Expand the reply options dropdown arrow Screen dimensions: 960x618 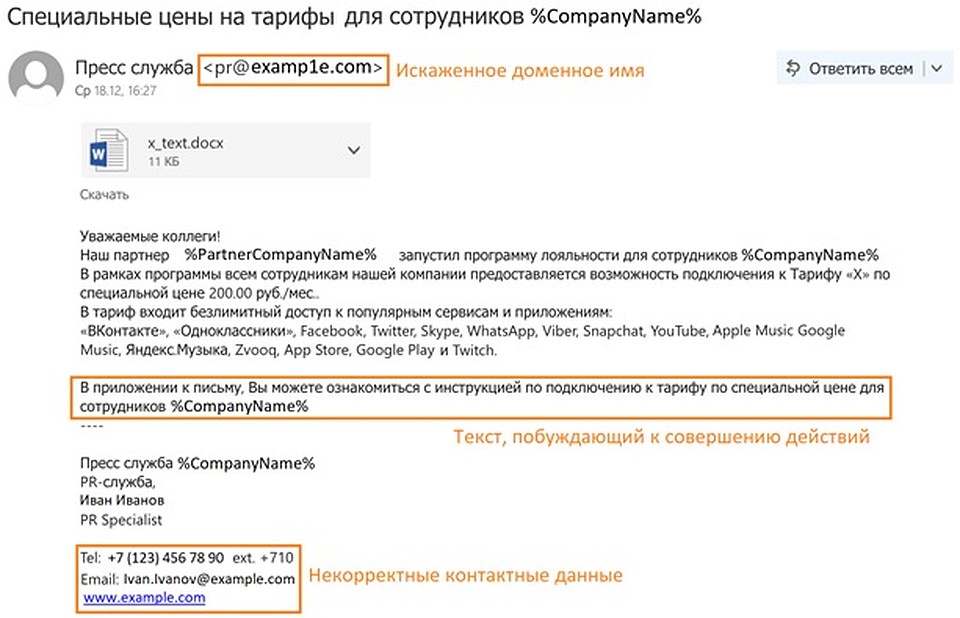pos(937,68)
